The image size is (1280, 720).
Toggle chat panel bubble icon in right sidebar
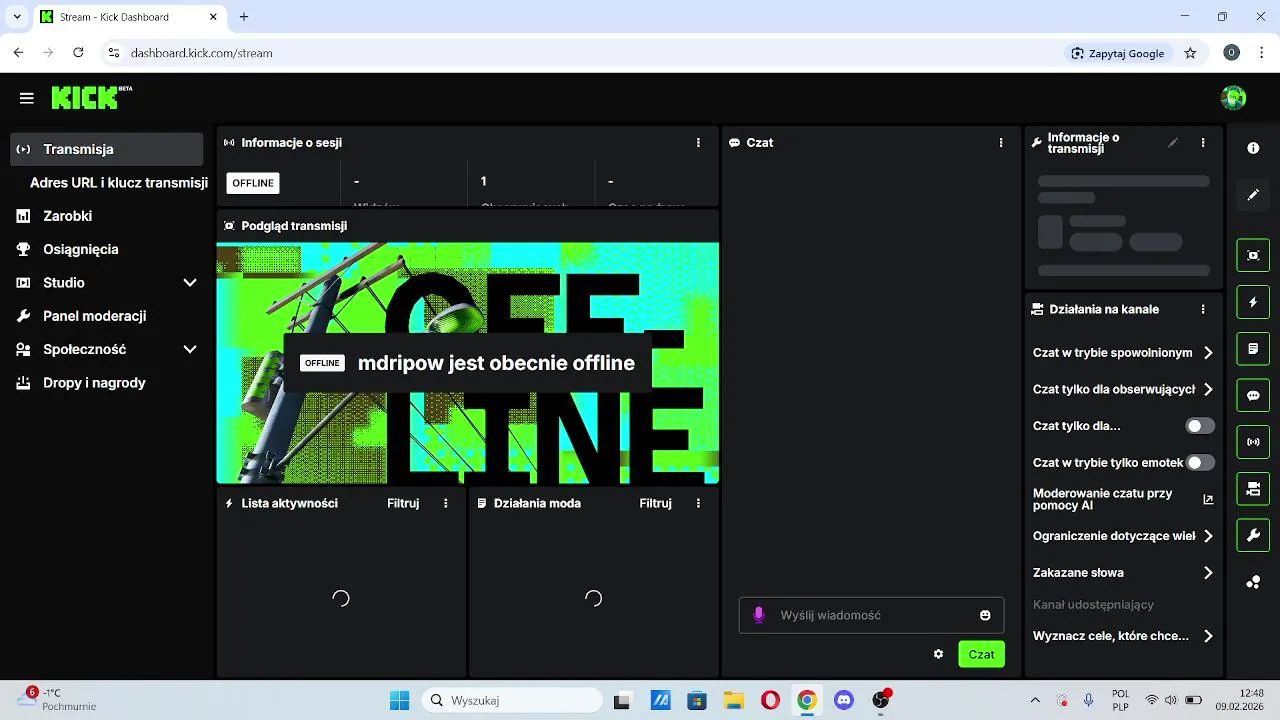coord(1253,396)
